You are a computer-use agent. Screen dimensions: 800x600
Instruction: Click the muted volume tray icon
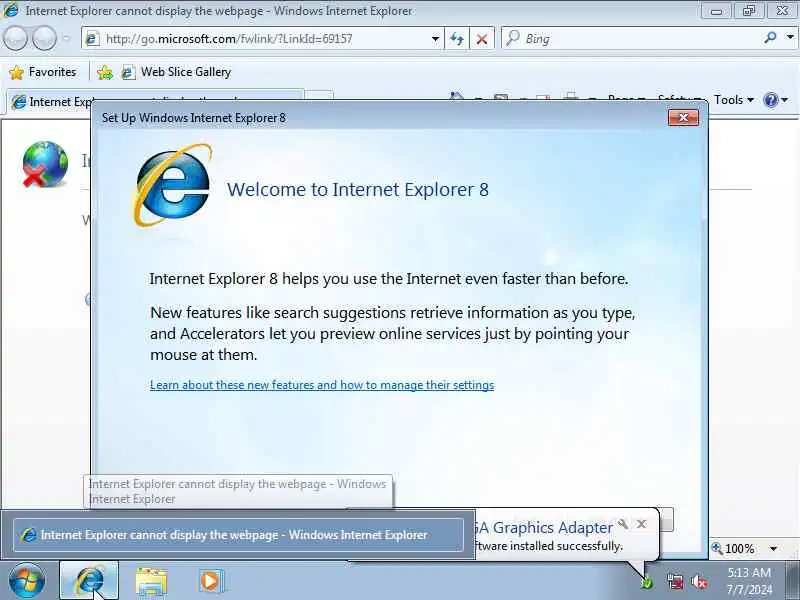(698, 582)
